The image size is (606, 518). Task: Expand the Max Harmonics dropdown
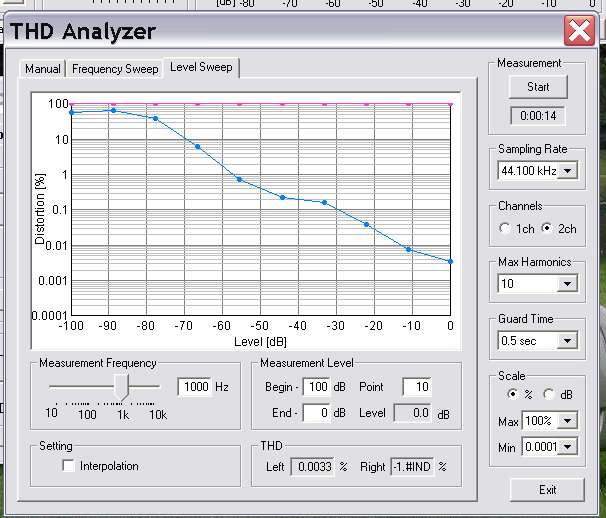click(x=567, y=284)
